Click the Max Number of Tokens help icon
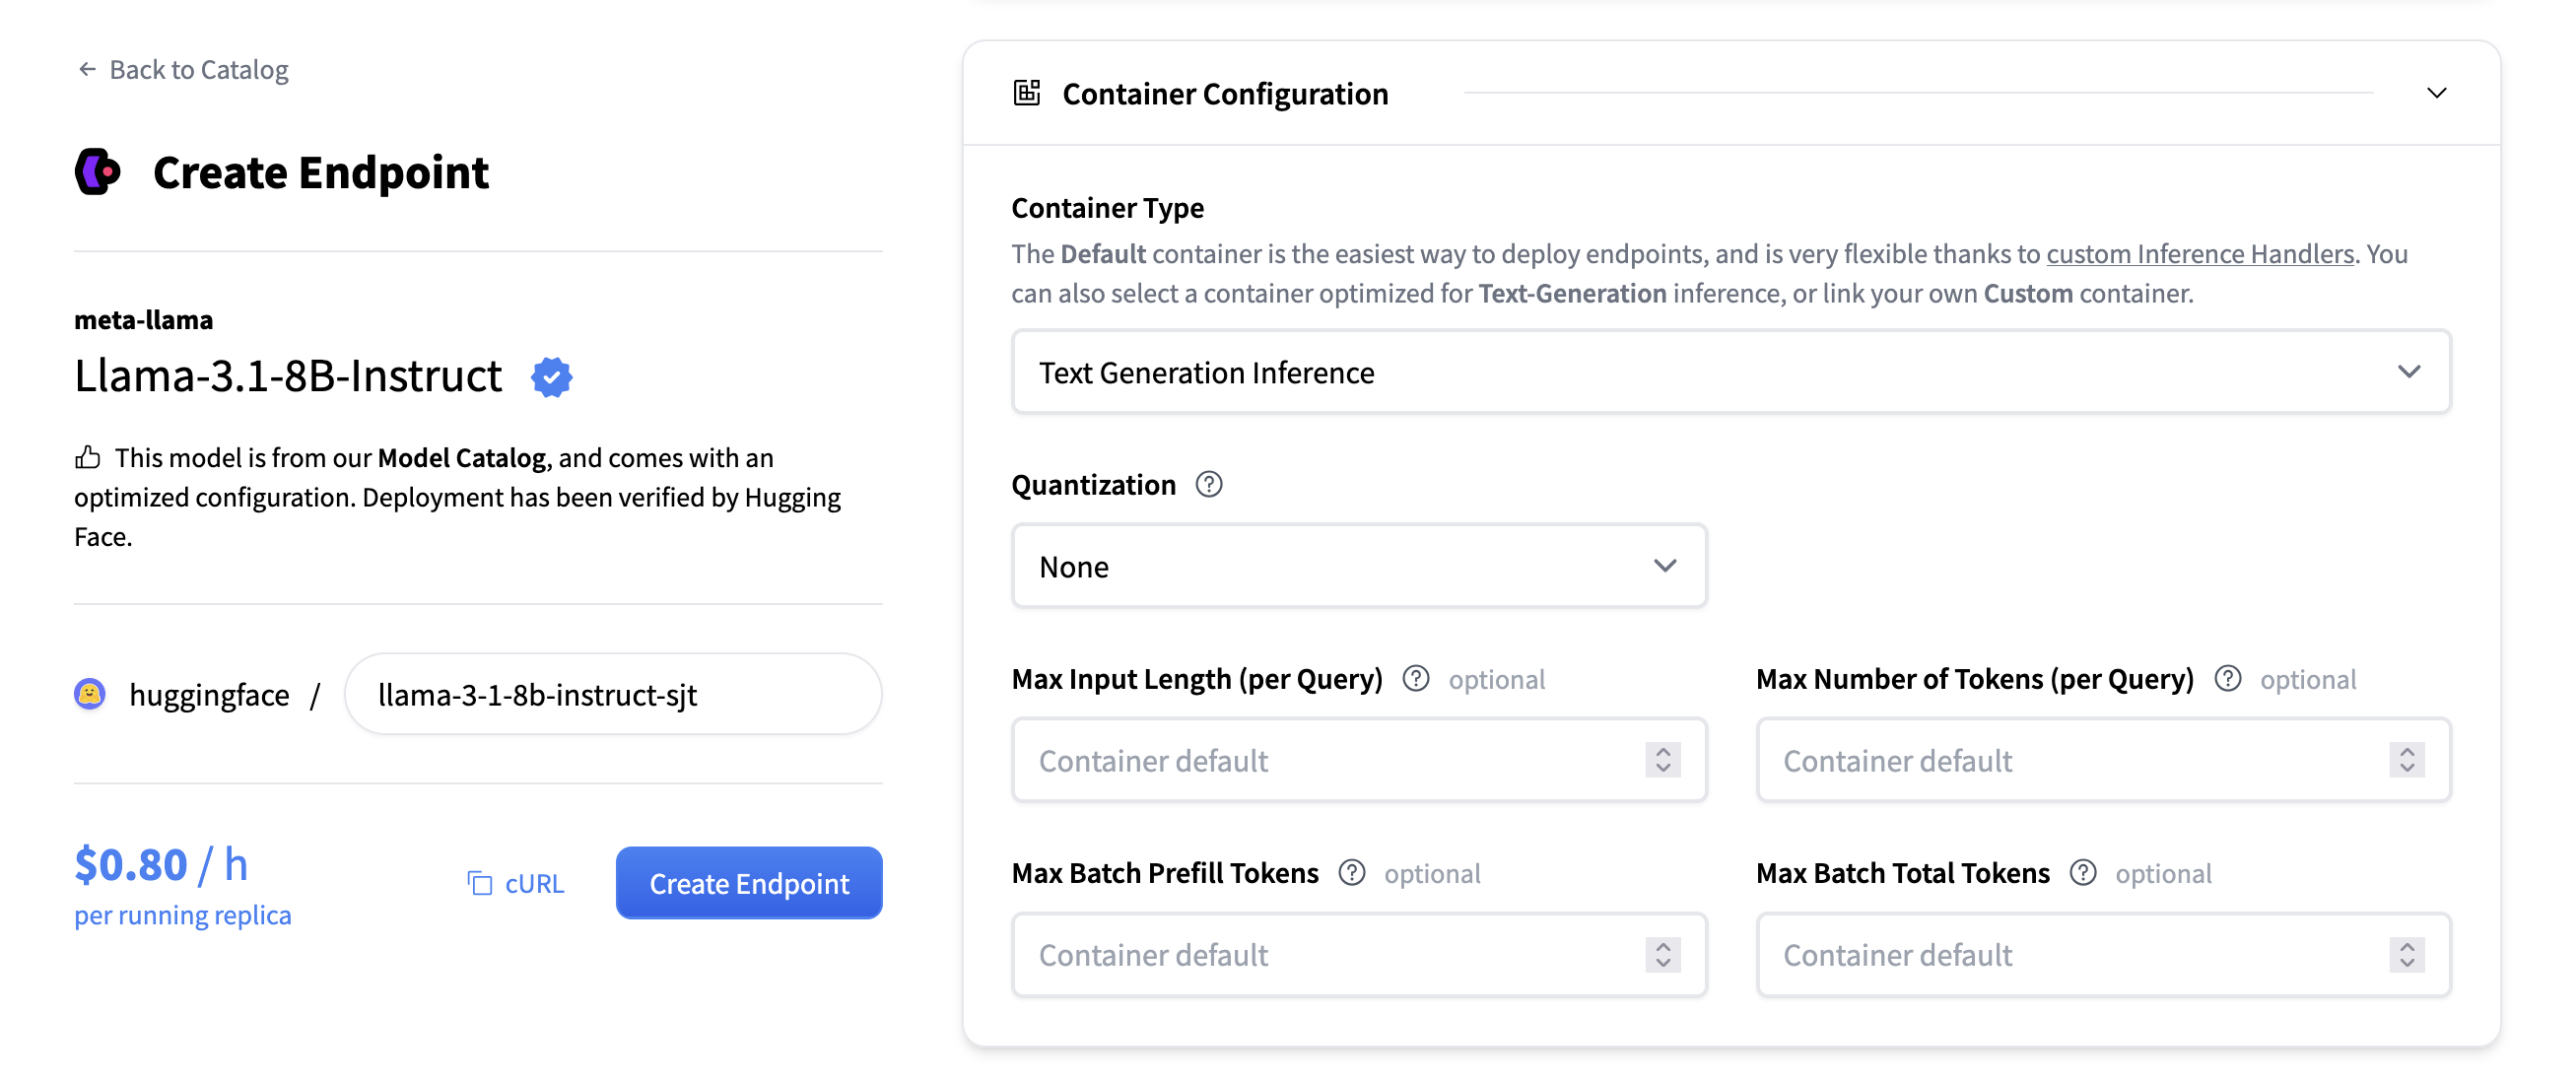The width and height of the screenshot is (2576, 1084). [2228, 679]
